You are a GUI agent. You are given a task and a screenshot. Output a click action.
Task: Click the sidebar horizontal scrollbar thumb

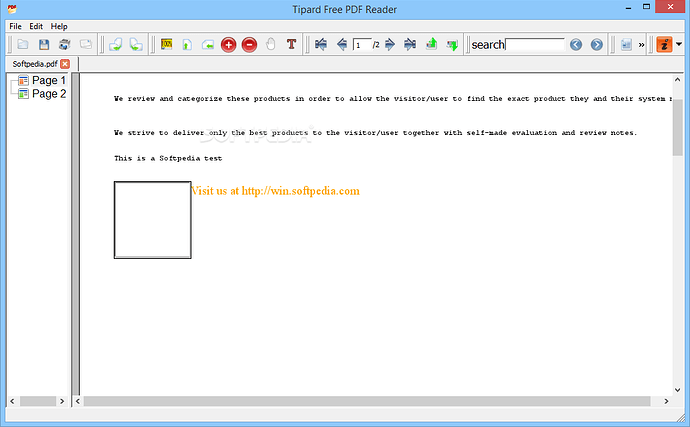(38, 401)
